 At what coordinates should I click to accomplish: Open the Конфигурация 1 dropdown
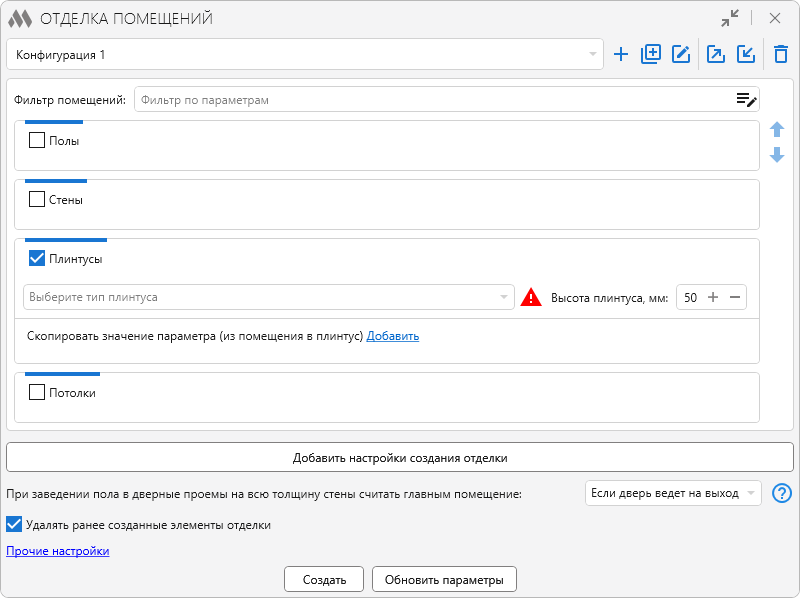tap(304, 54)
